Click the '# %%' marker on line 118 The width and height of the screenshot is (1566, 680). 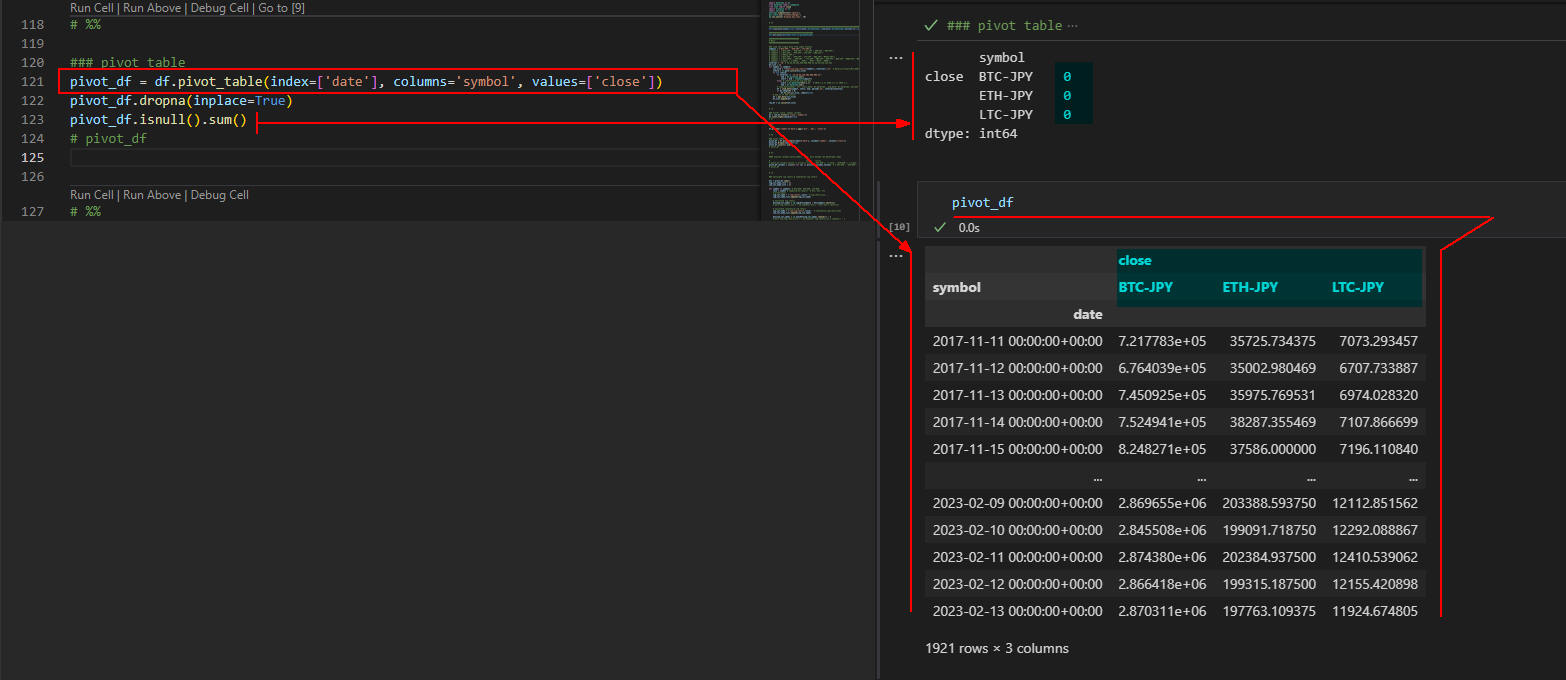(x=85, y=25)
